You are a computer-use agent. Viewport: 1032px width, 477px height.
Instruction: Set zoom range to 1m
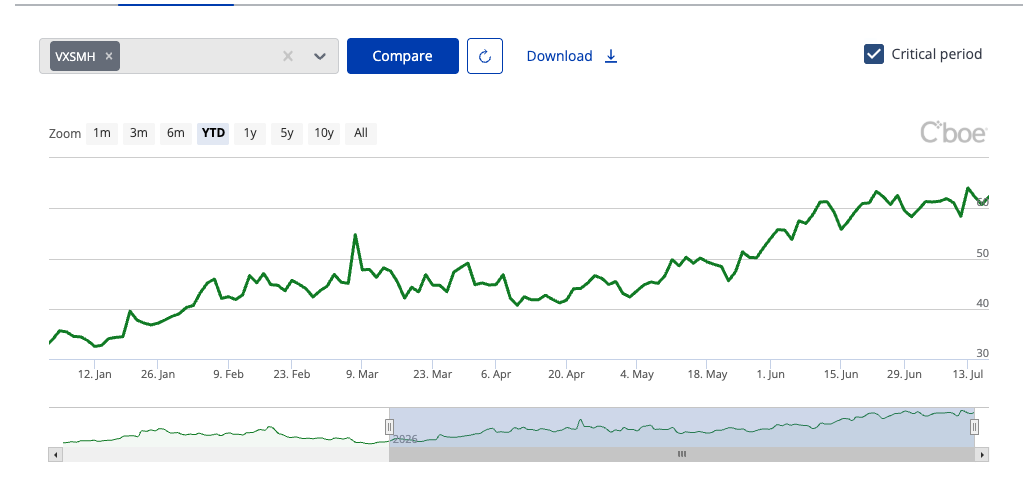coord(101,133)
